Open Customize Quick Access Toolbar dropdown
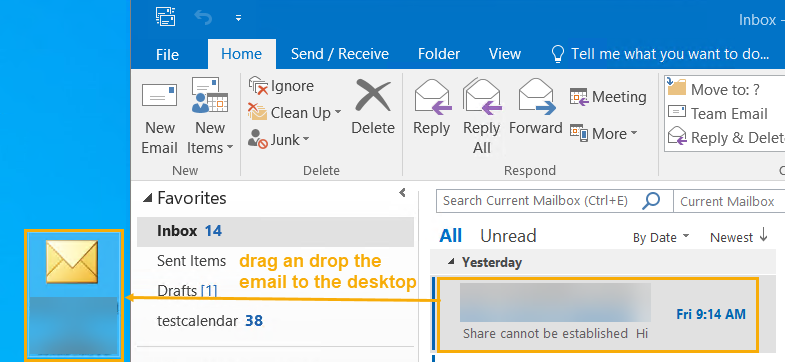The image size is (785, 362). point(238,18)
